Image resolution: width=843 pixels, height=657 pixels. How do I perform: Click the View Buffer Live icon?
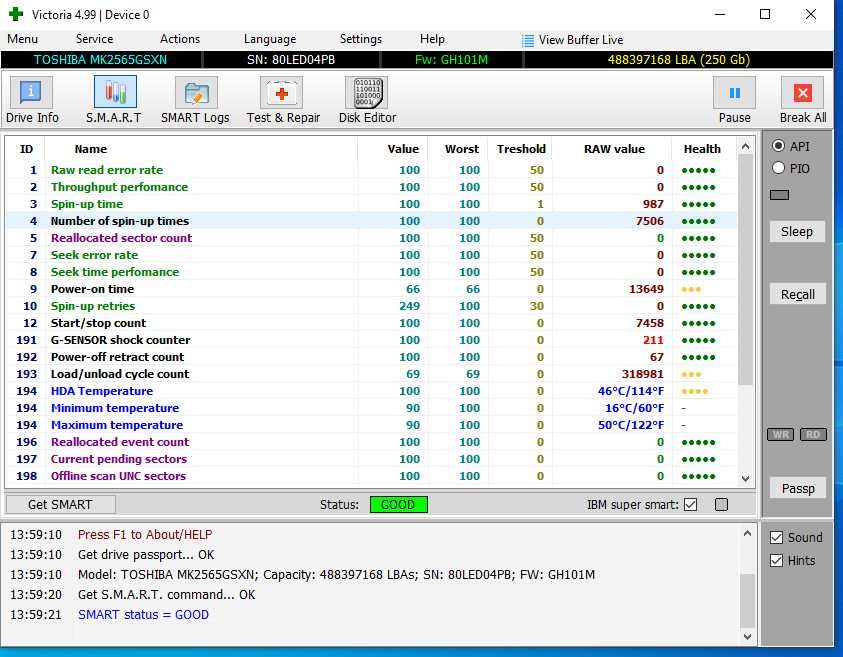pos(528,40)
